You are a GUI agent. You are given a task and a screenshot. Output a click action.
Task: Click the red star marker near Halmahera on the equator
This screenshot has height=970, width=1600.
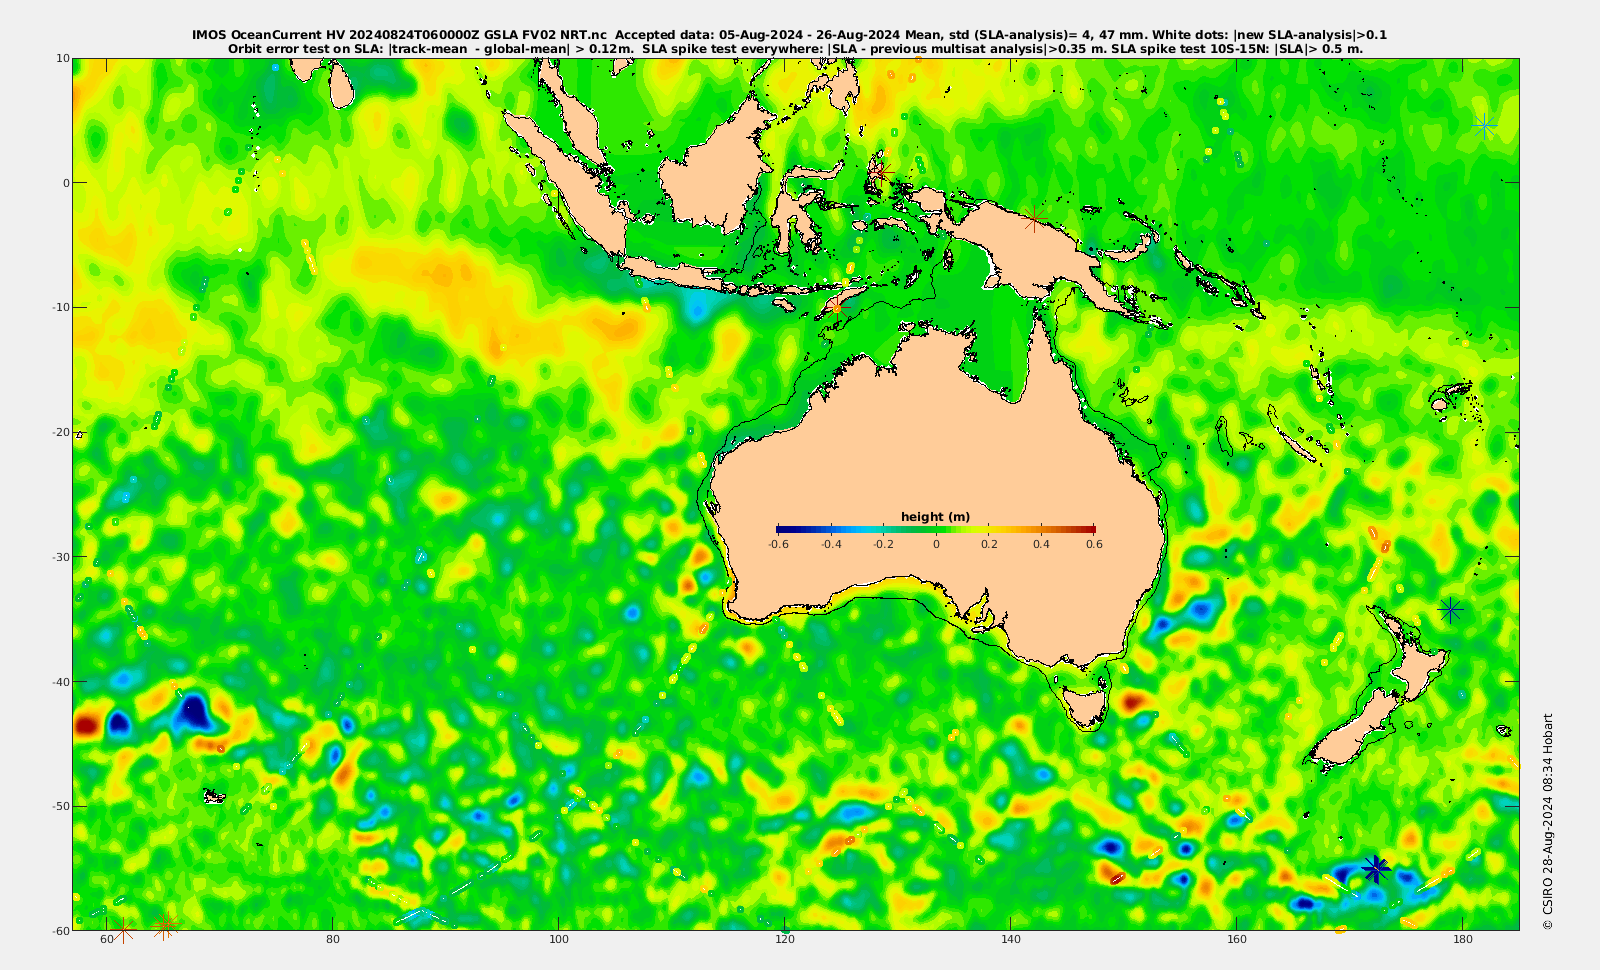pyautogui.click(x=881, y=171)
